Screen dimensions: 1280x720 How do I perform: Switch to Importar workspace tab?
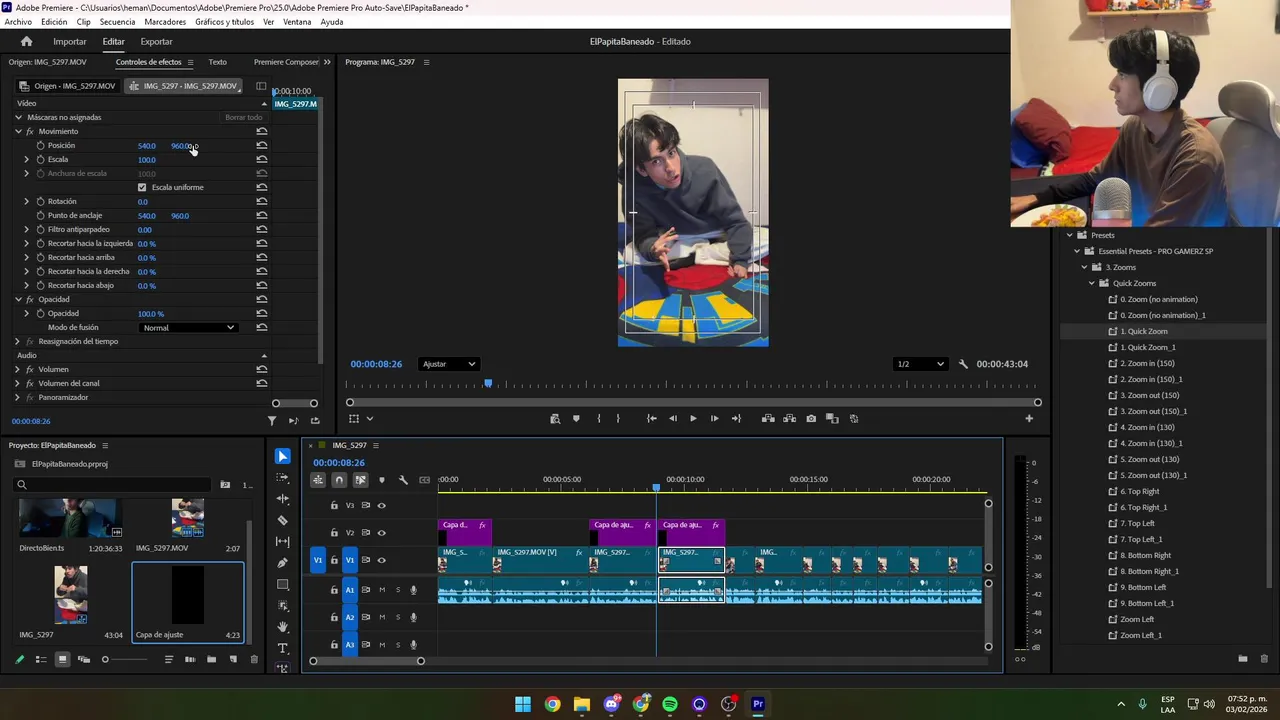pos(70,41)
